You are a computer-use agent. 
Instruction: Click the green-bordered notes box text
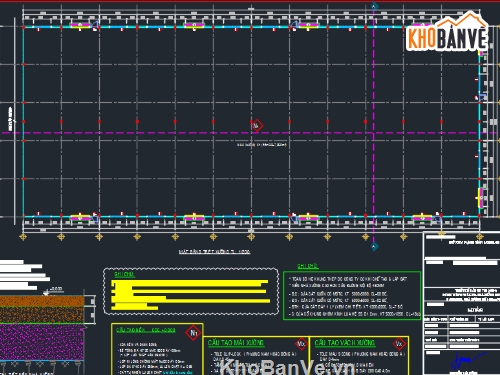point(352,296)
